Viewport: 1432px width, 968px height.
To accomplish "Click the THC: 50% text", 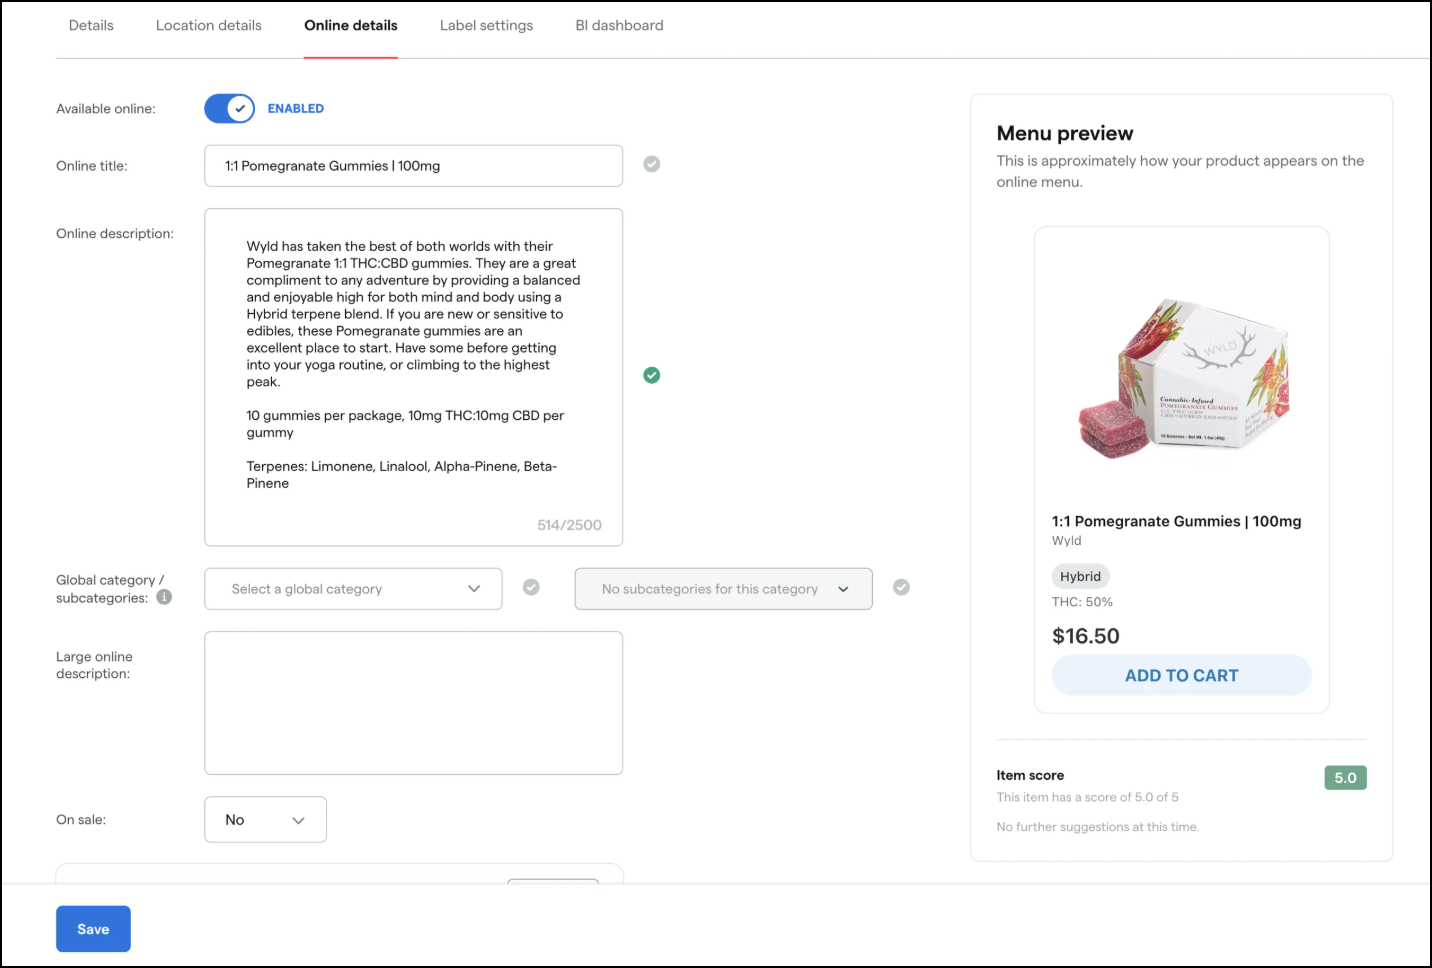I will pos(1082,602).
